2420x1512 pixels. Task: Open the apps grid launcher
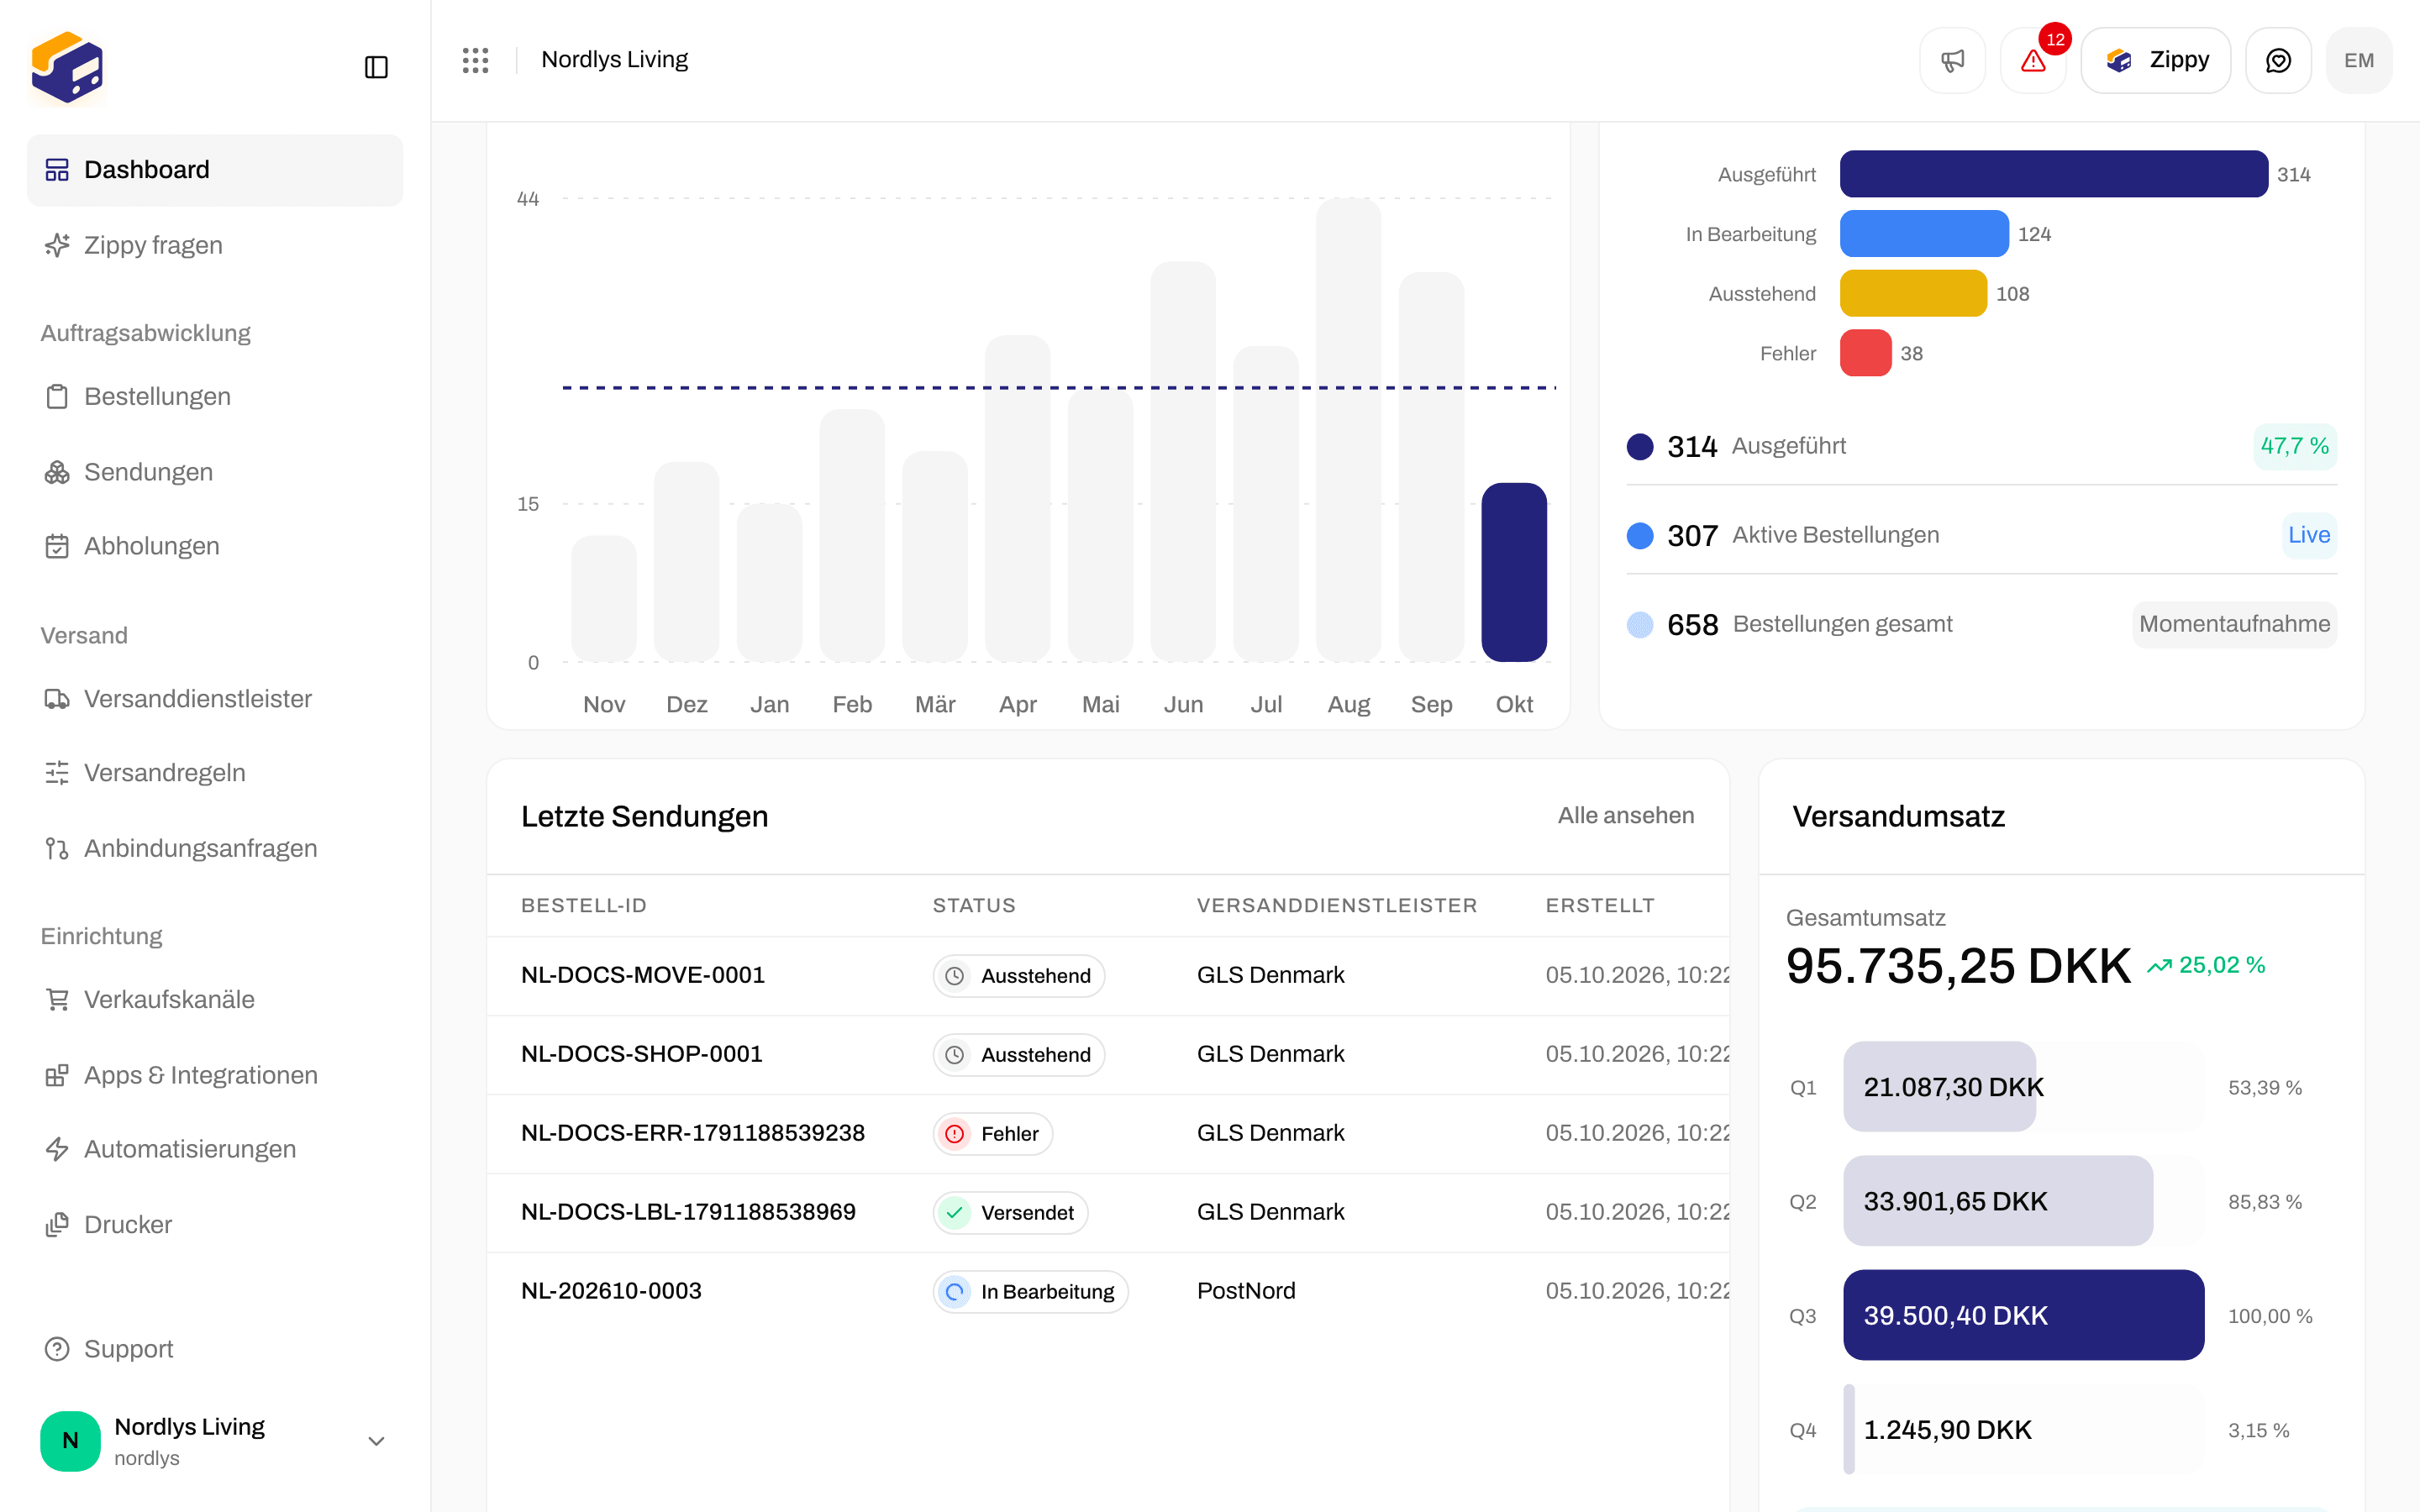click(x=475, y=60)
